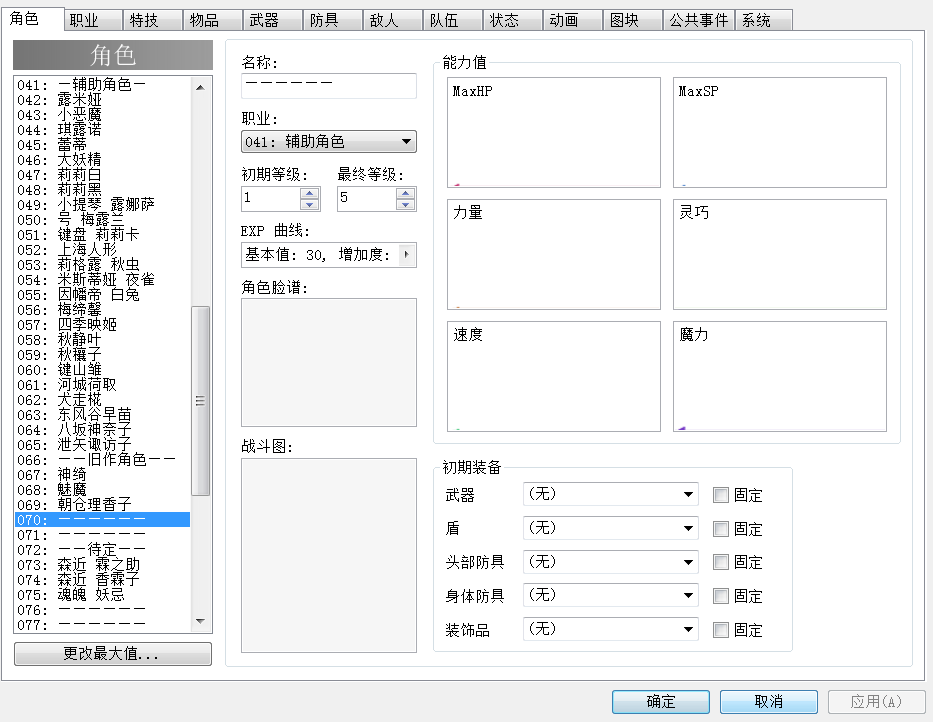This screenshot has width=933, height=722.
Task: Open the MaxSP parameter curve box
Action: [779, 132]
